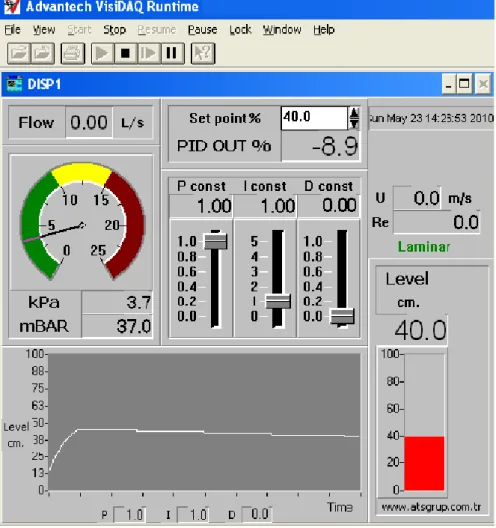
Task: Open the Pause menu
Action: click(202, 30)
